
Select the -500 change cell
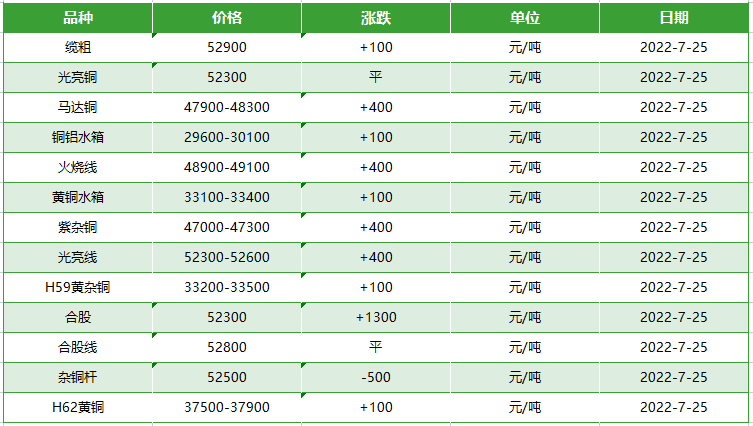click(376, 378)
